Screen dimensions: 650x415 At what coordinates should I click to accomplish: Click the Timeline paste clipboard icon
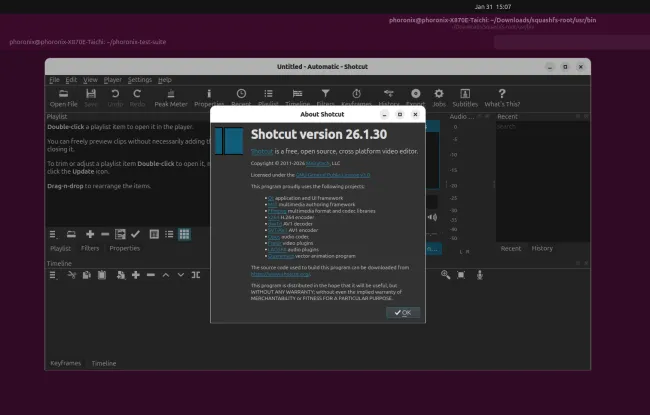pos(102,275)
